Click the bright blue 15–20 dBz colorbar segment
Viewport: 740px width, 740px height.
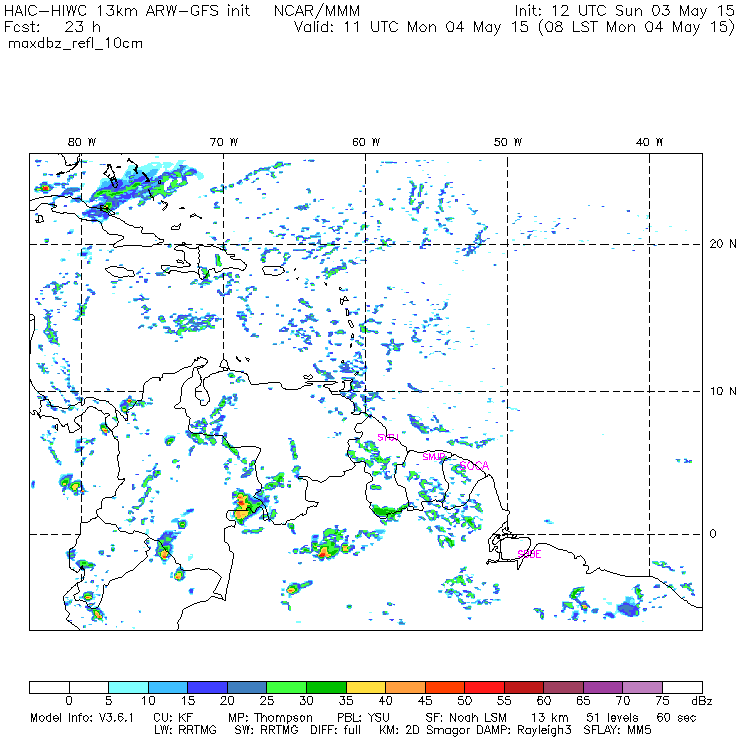pos(208,687)
